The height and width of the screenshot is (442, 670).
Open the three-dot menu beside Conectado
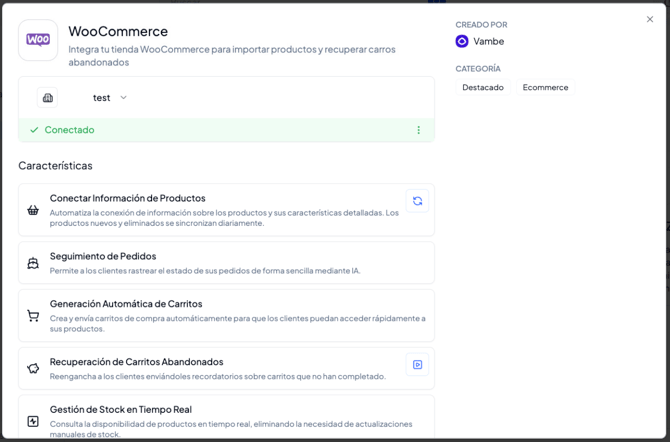(x=418, y=130)
